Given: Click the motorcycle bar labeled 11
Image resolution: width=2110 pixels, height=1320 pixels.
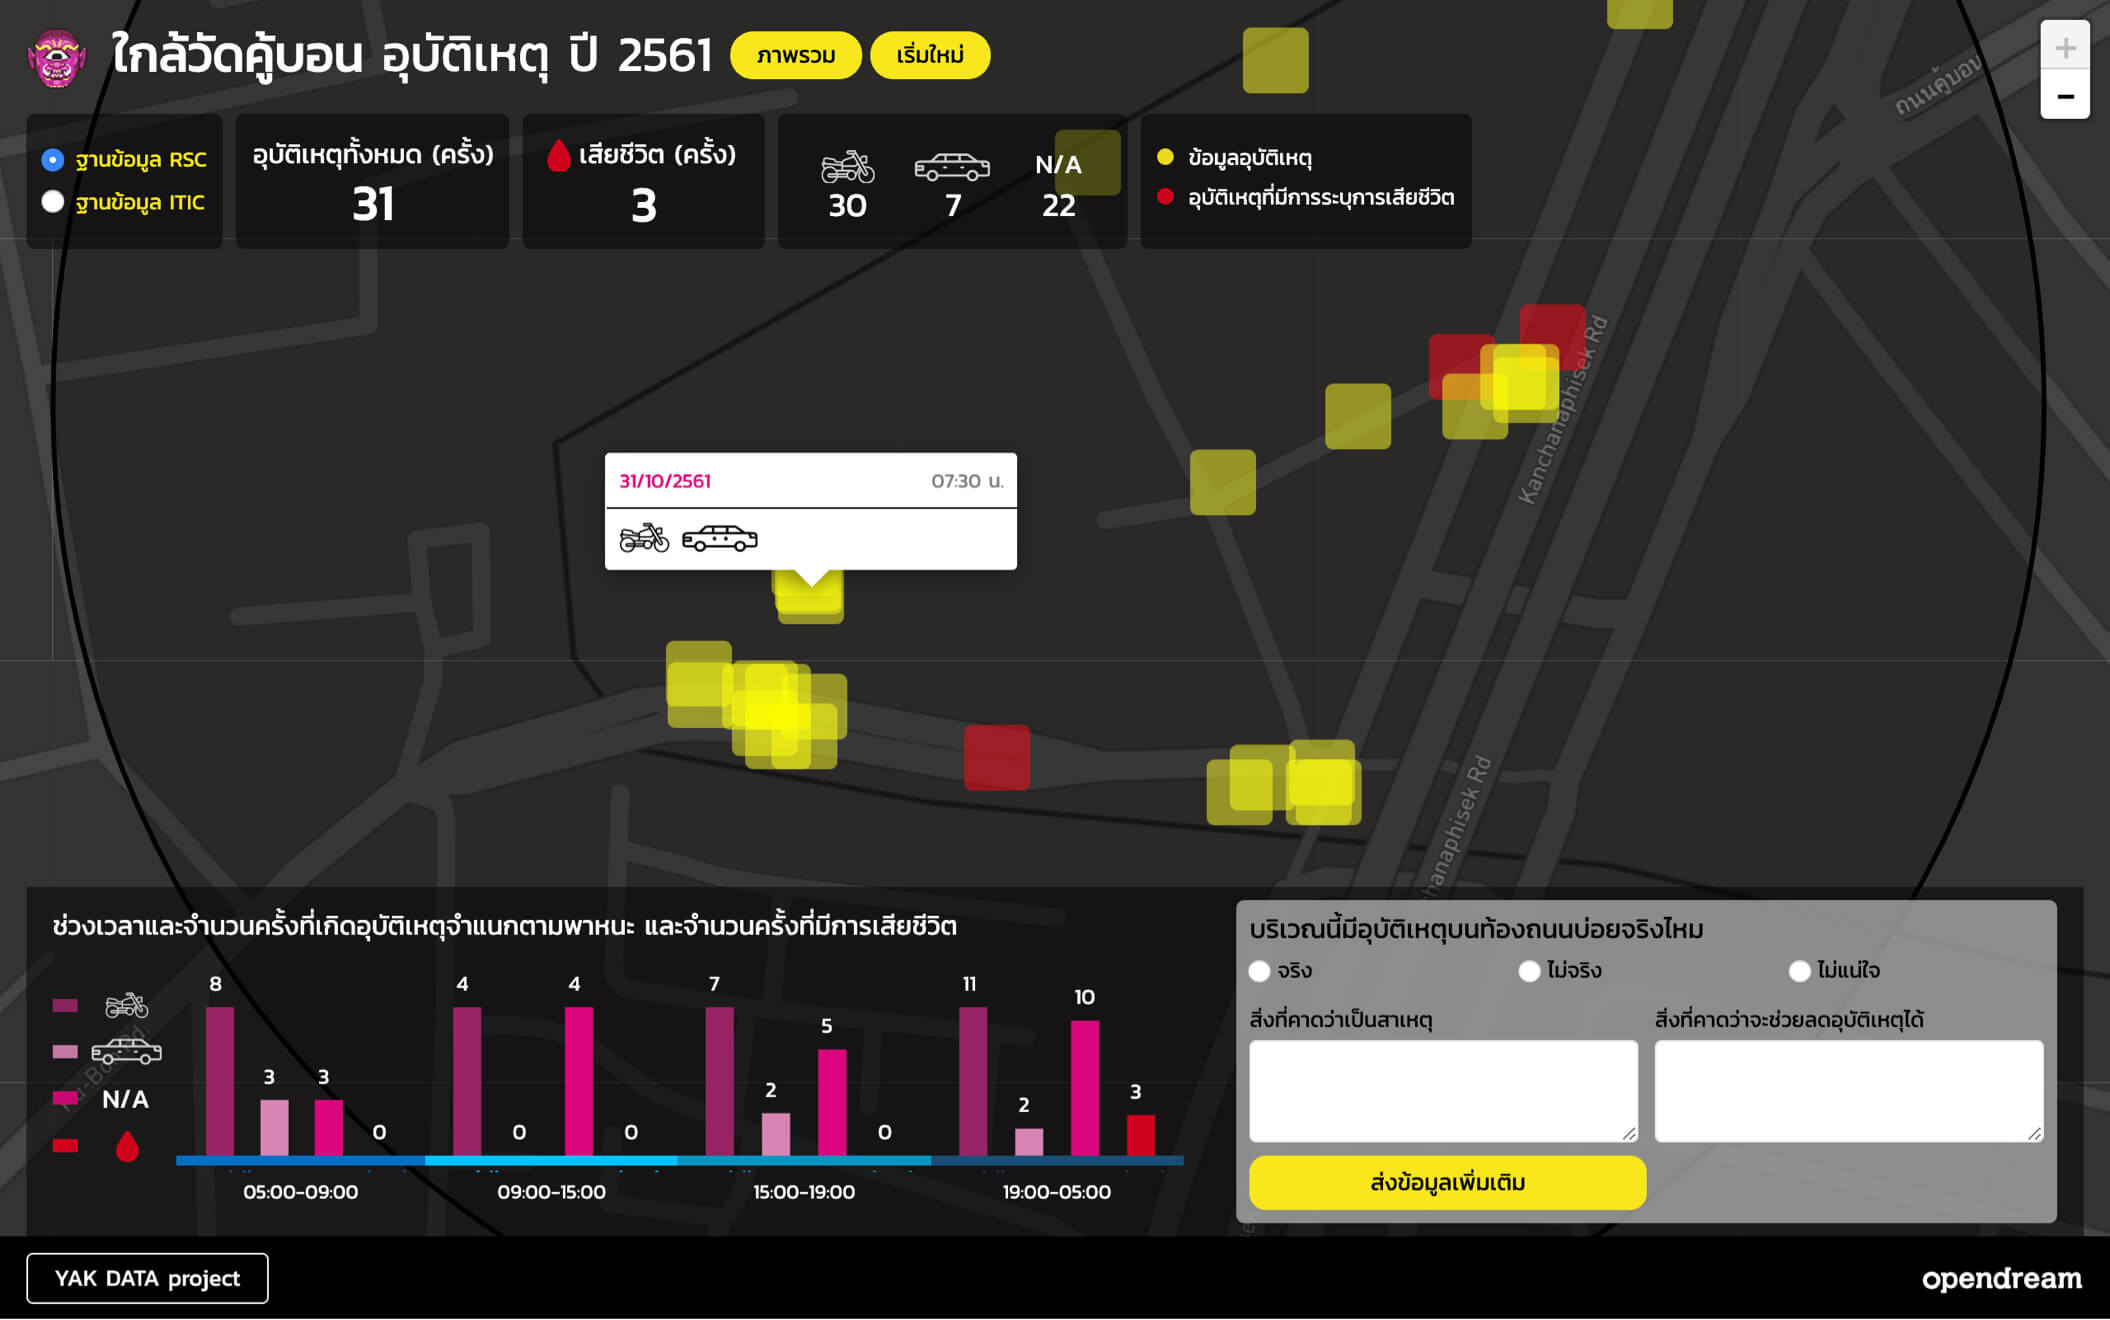Looking at the screenshot, I should click(973, 1081).
